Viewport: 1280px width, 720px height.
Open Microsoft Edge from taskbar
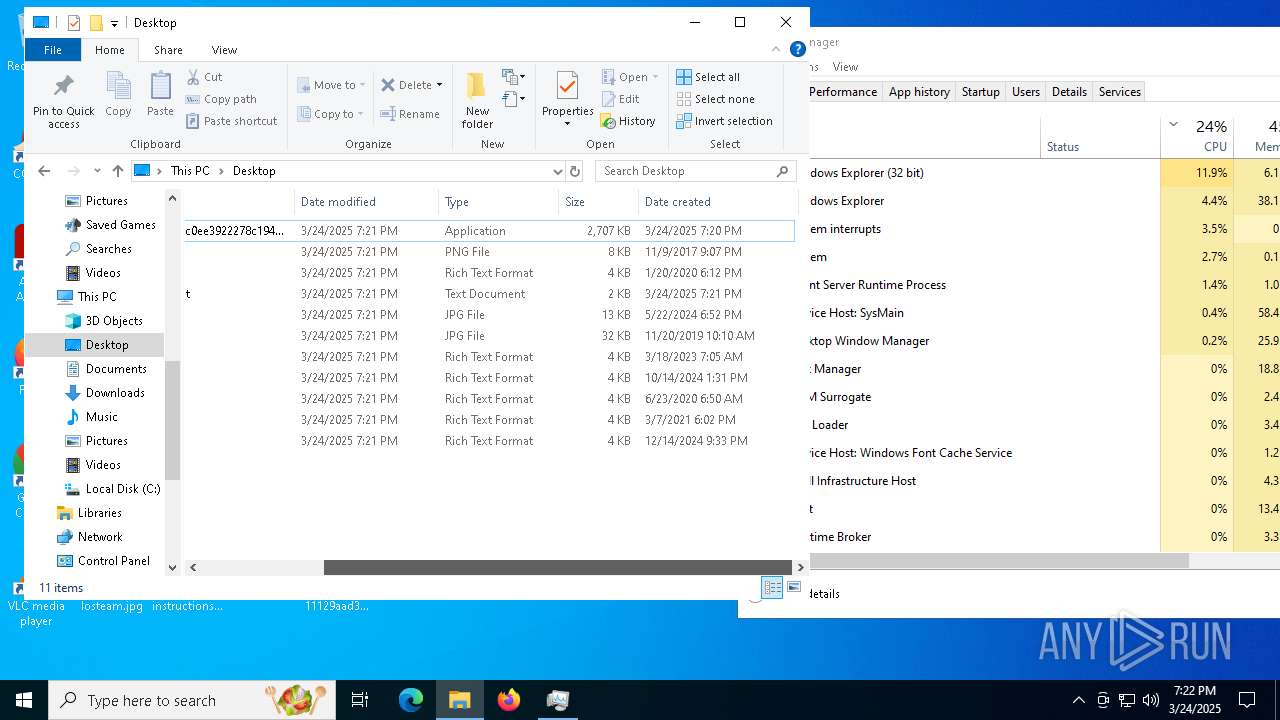411,700
